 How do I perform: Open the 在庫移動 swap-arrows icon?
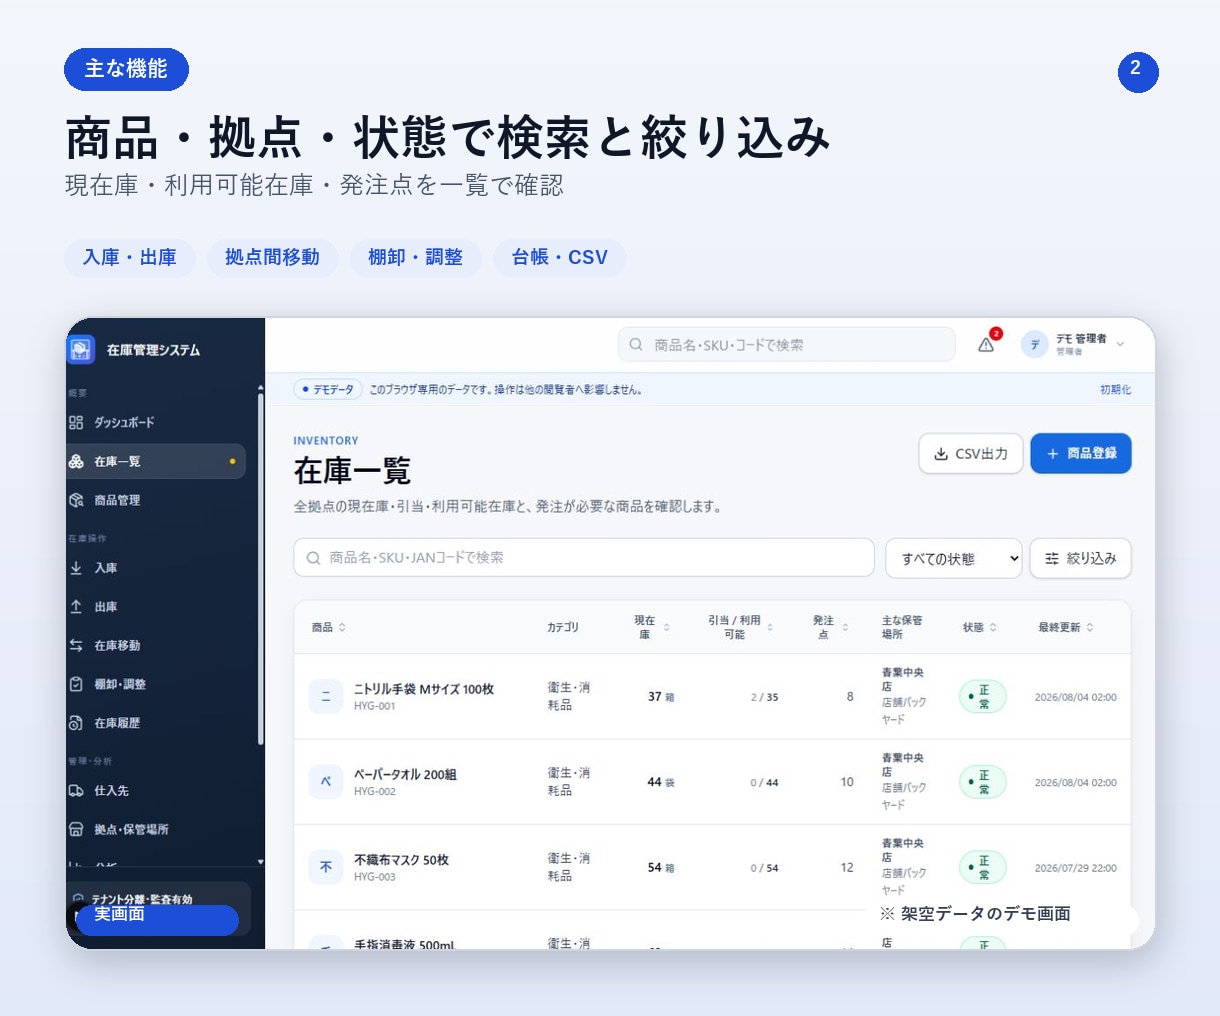pyautogui.click(x=76, y=646)
